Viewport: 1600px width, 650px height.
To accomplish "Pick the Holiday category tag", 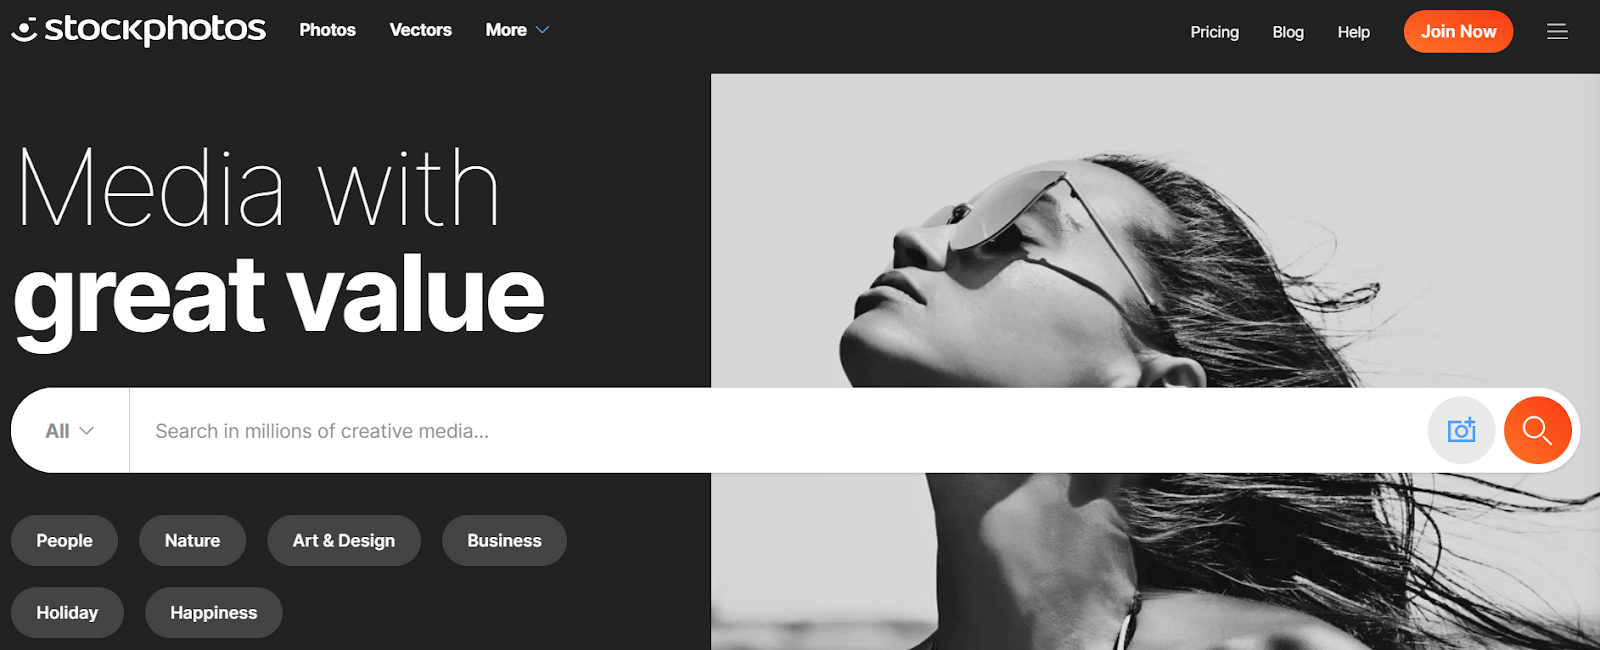I will (x=67, y=612).
